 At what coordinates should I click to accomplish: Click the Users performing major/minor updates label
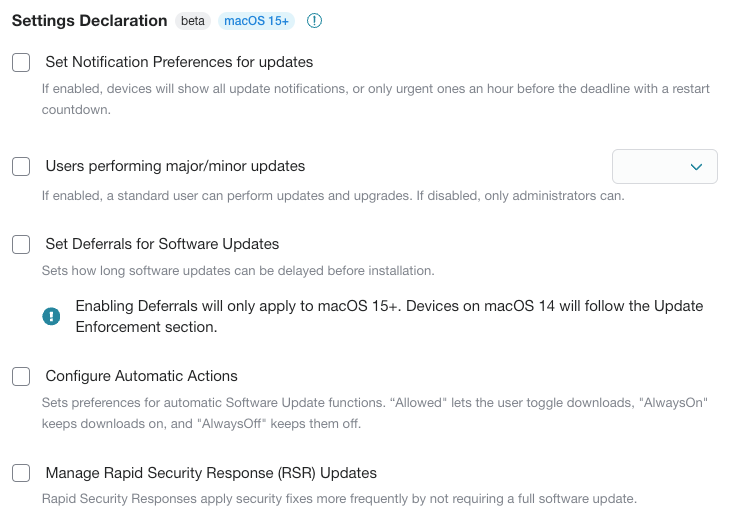coord(175,166)
